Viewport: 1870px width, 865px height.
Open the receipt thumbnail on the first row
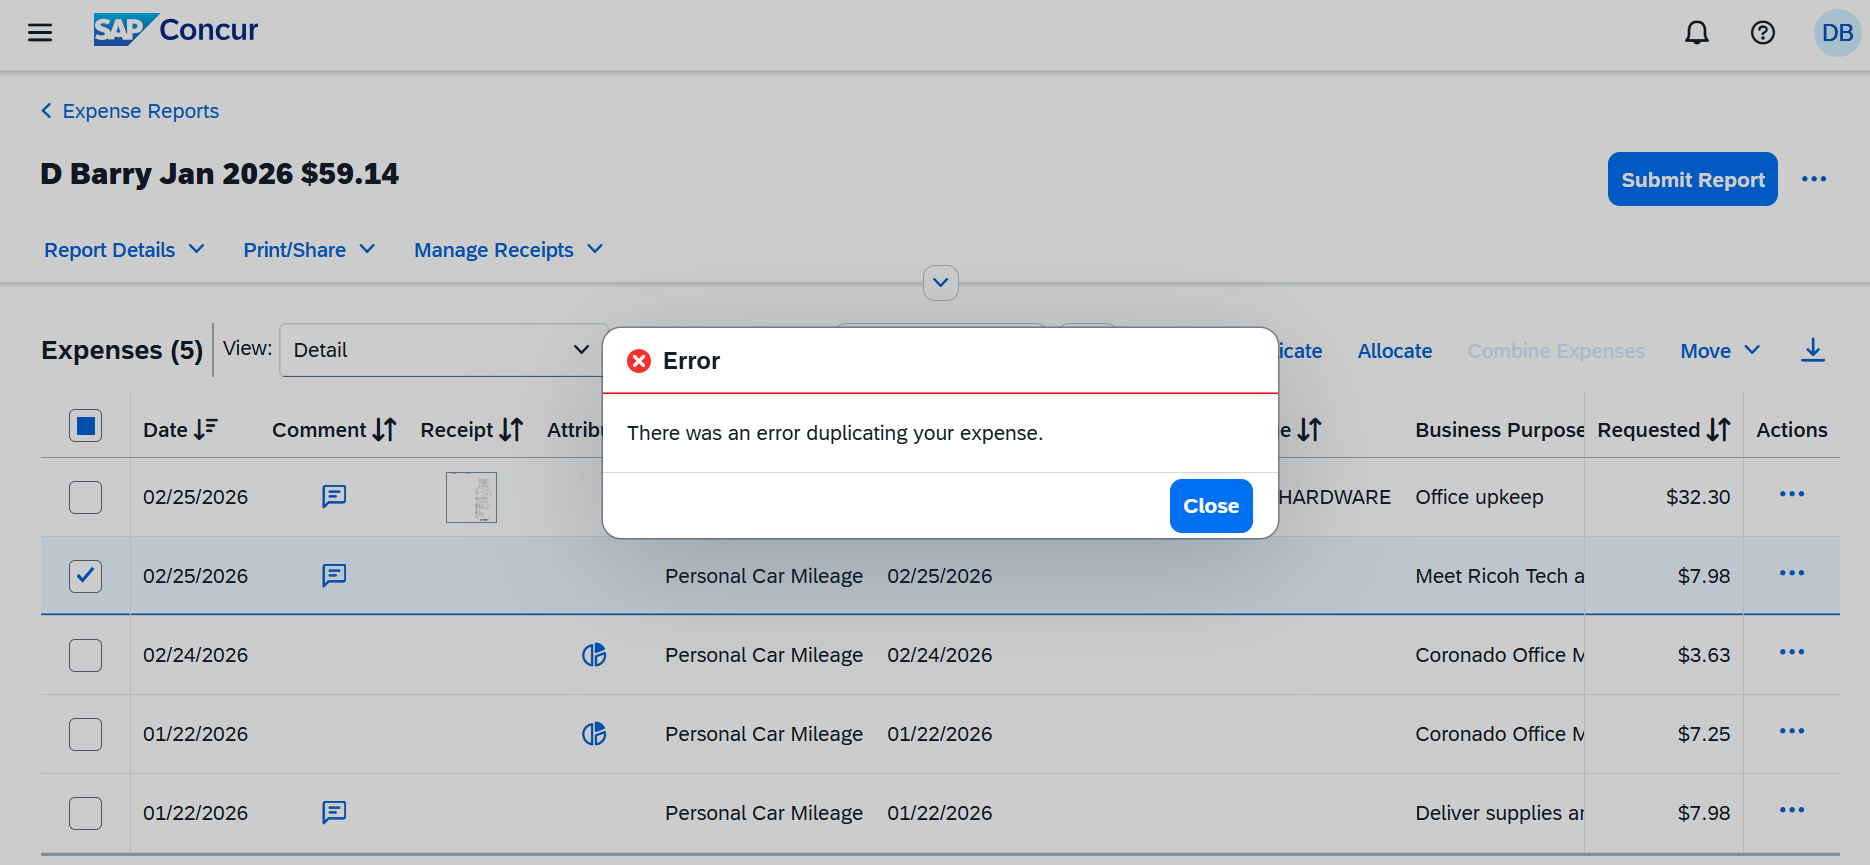coord(471,497)
